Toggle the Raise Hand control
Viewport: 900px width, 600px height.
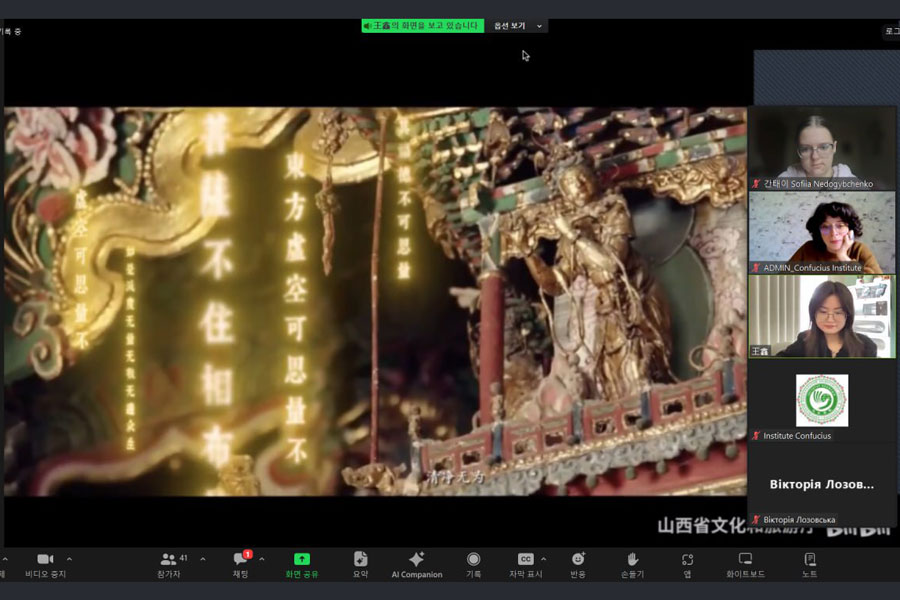(x=632, y=560)
